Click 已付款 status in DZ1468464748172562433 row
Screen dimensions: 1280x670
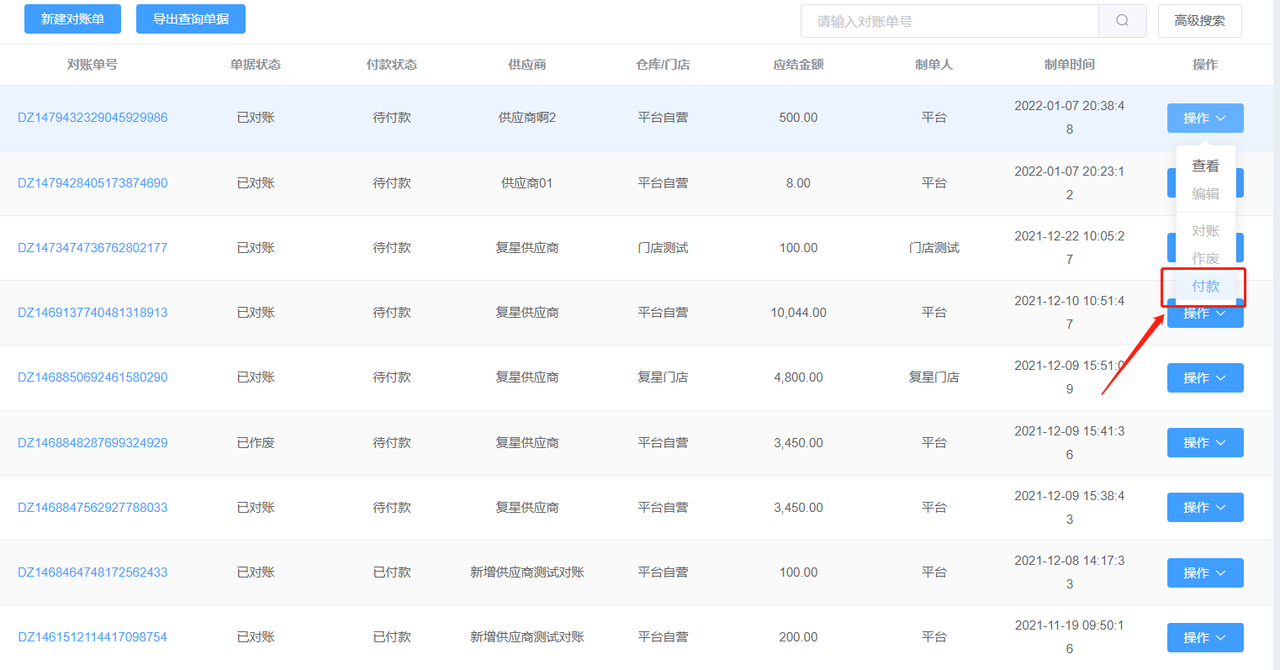coord(392,573)
